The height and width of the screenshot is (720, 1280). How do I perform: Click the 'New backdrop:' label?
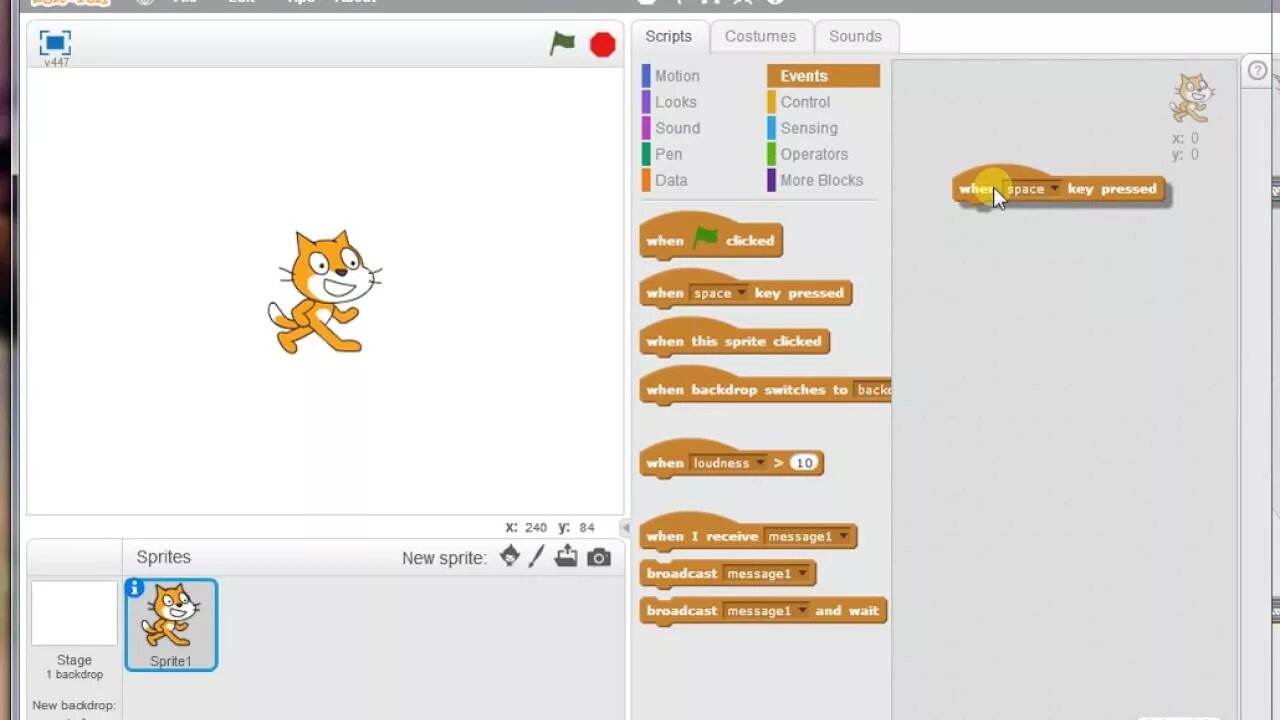point(74,706)
